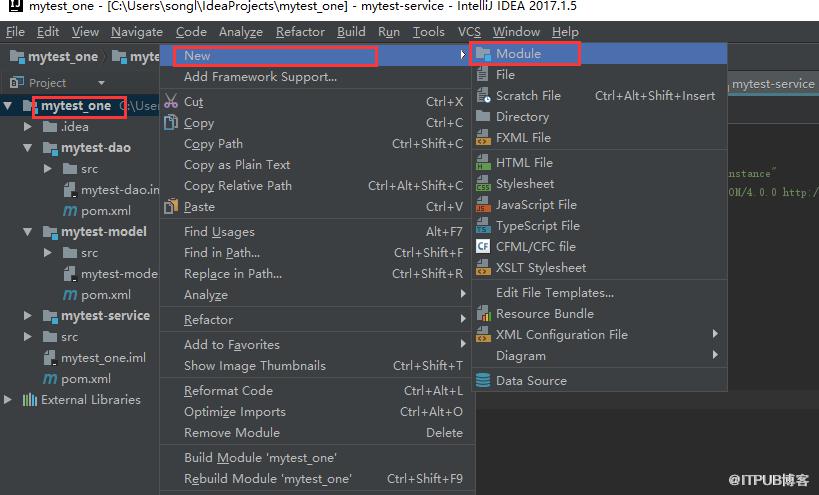Choose Find Usages
The image size is (819, 495).
point(317,232)
